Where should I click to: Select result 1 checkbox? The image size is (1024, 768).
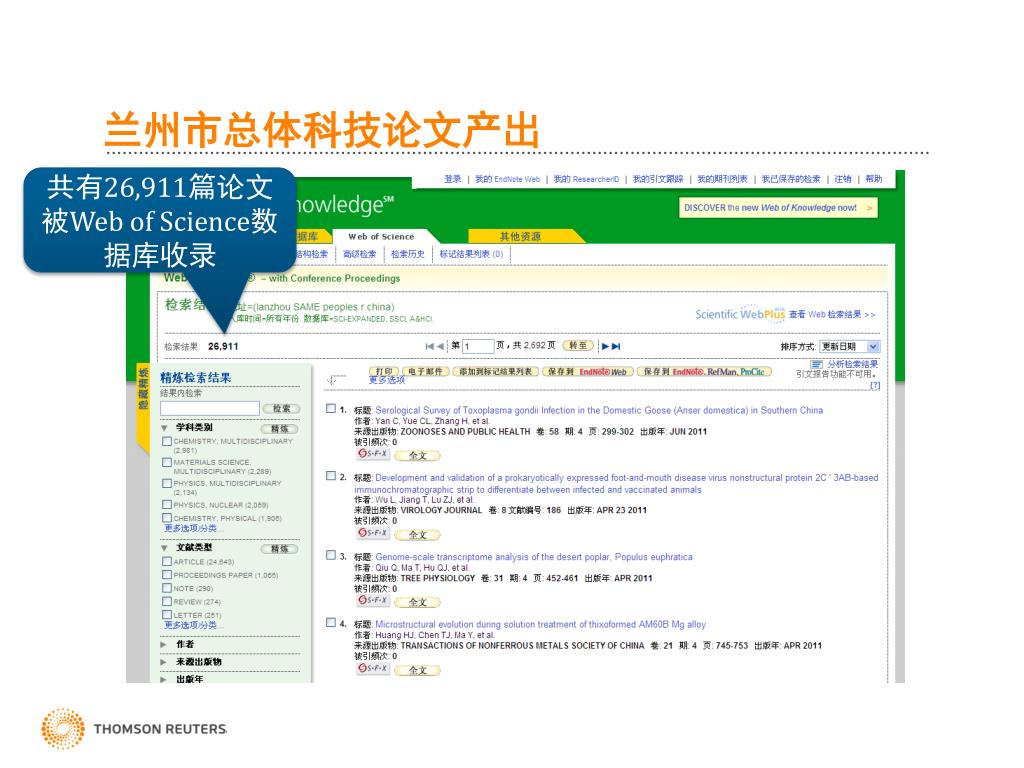pos(330,409)
